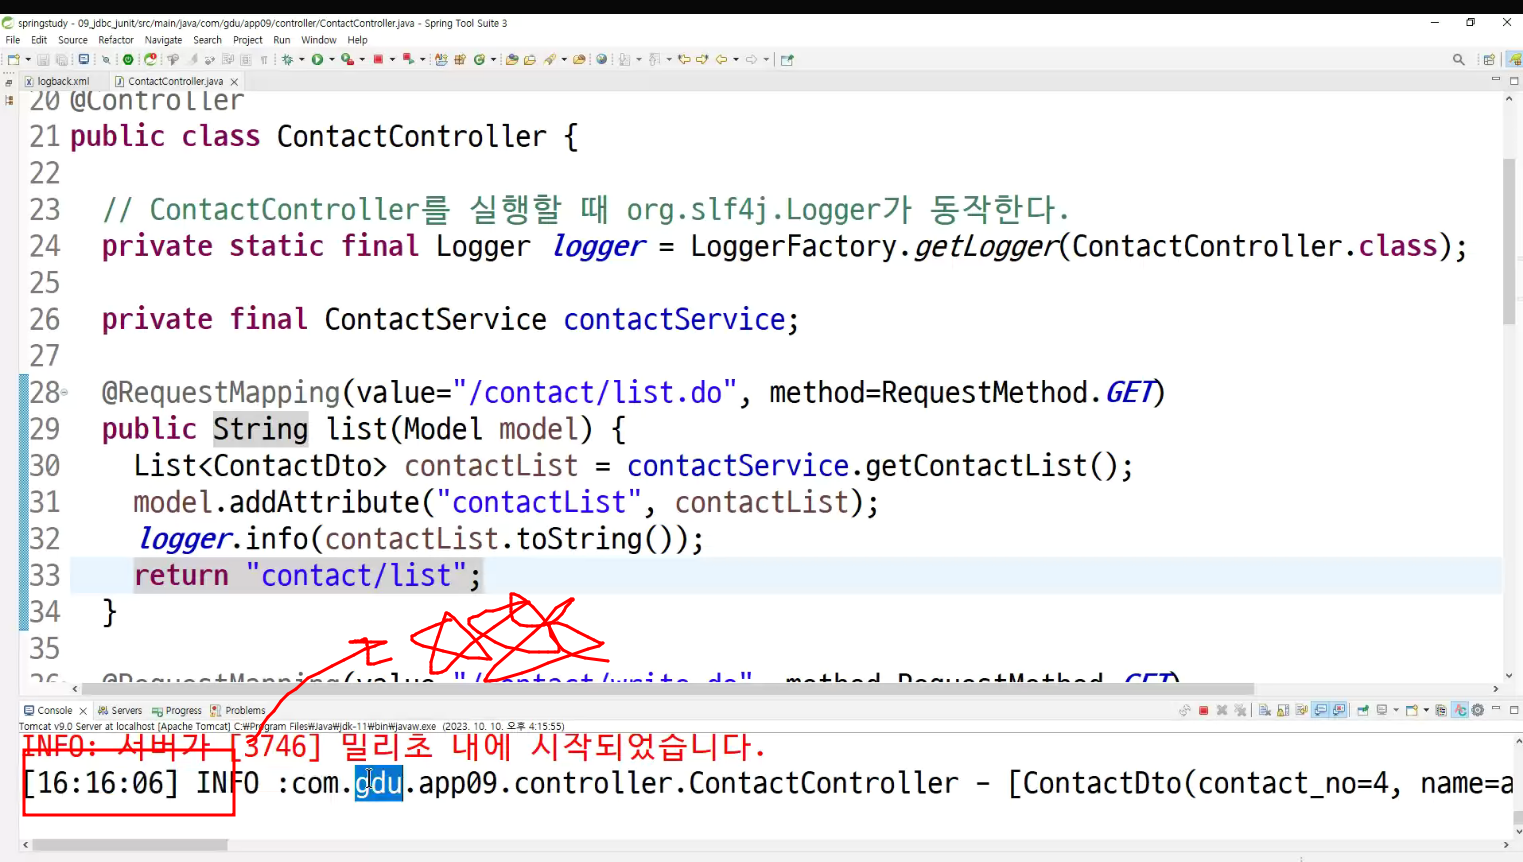Go to last edit location arrow
The height and width of the screenshot is (862, 1523).
click(x=683, y=59)
